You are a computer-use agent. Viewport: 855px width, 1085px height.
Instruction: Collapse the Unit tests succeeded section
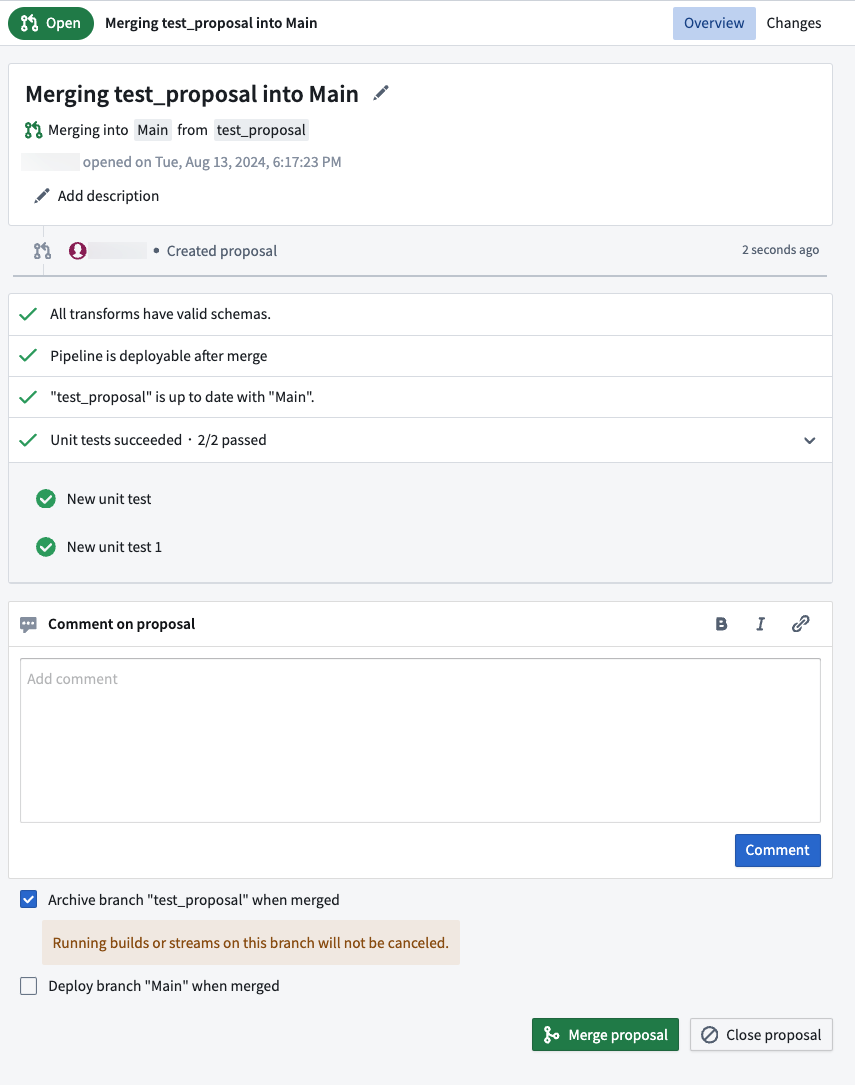(810, 441)
